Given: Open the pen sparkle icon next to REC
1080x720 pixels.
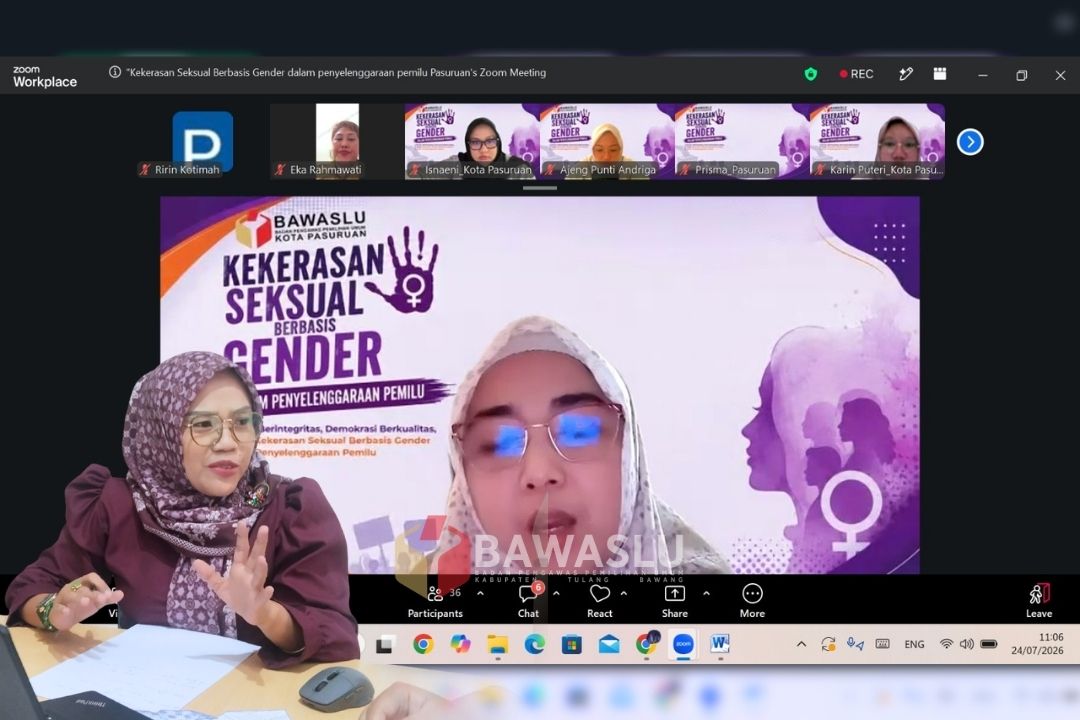Looking at the screenshot, I should (905, 74).
